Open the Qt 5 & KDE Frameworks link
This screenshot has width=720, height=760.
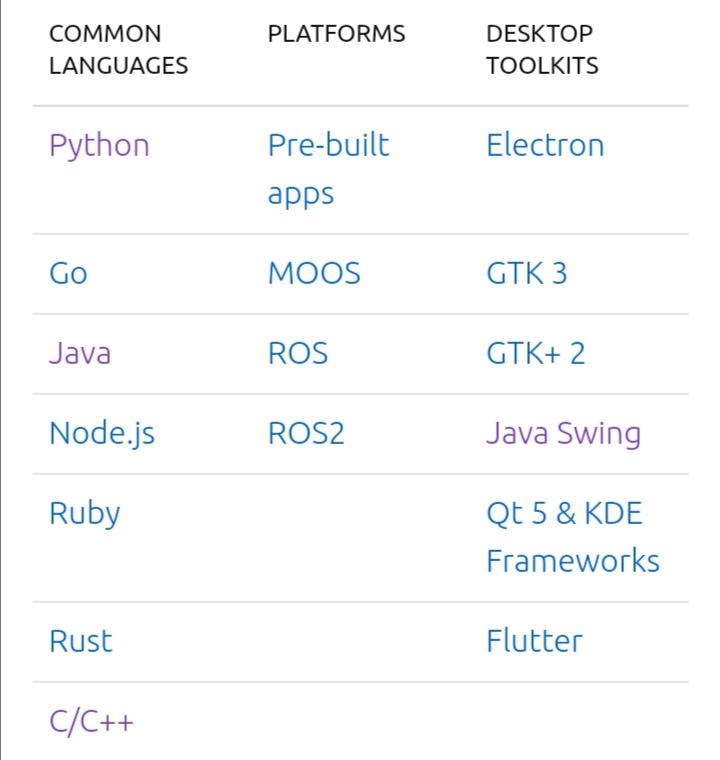572,537
